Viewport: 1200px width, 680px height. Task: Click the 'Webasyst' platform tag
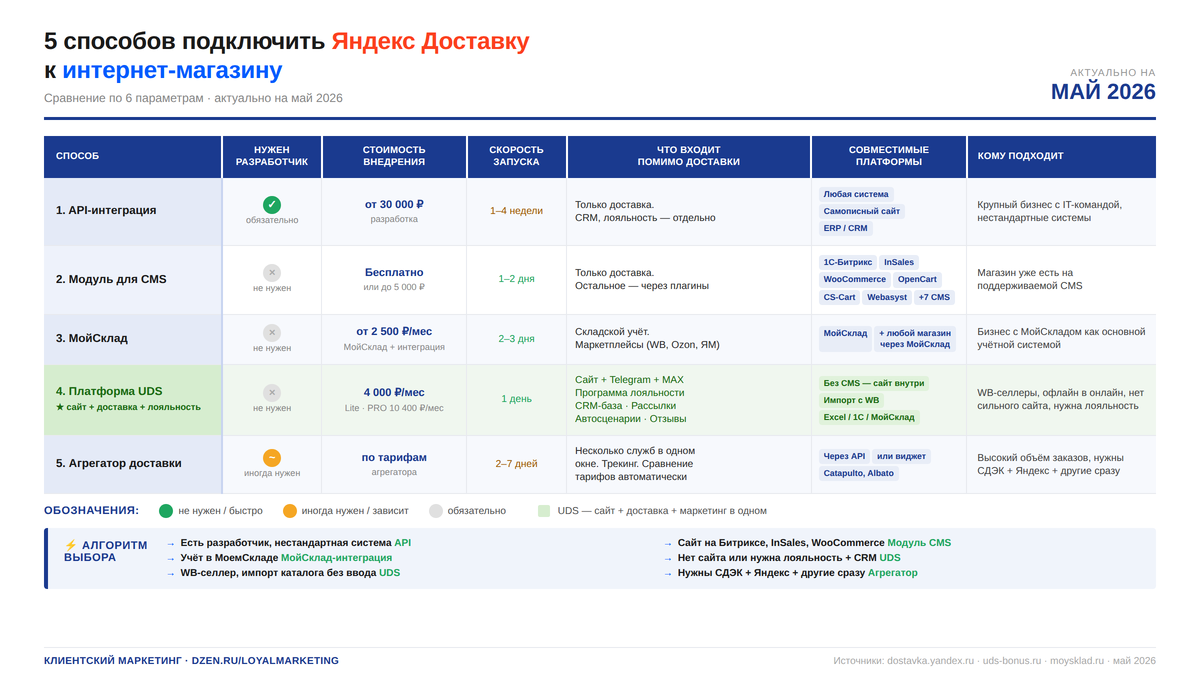point(887,297)
